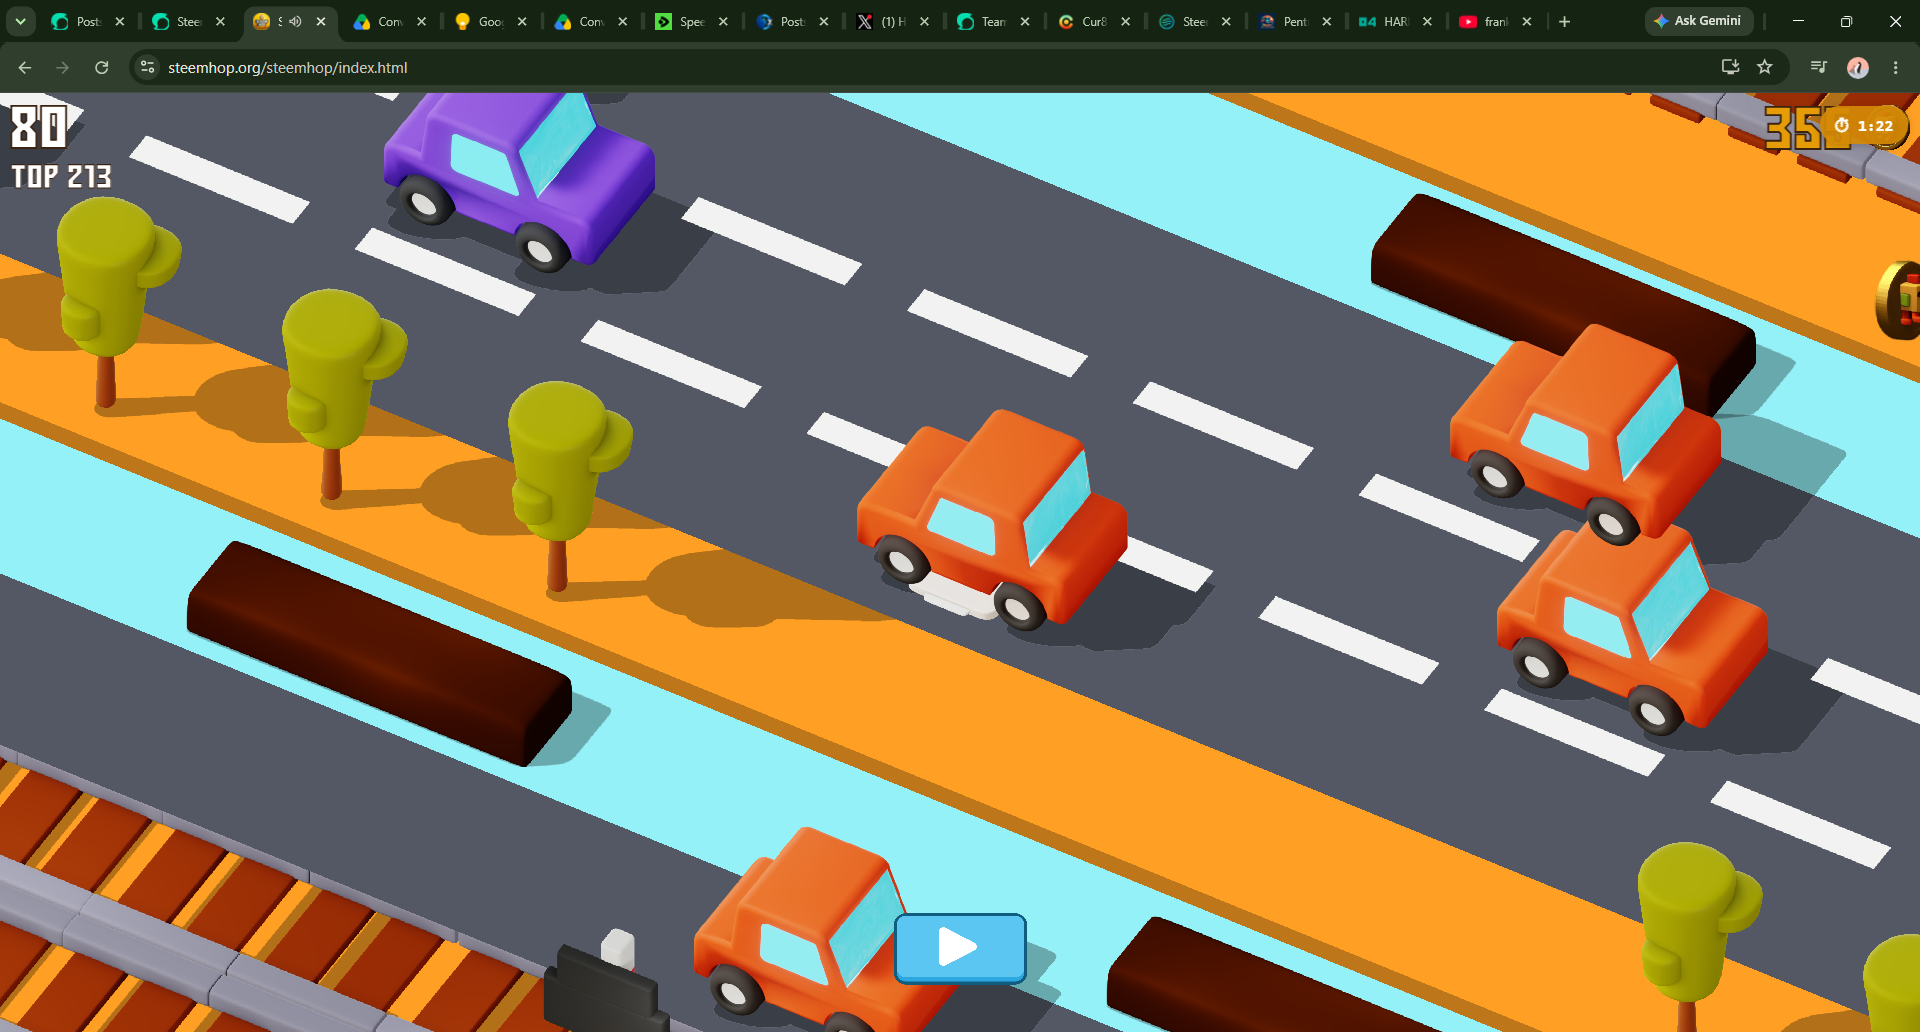1920x1032 pixels.
Task: Click the purple car on the road
Action: click(520, 180)
